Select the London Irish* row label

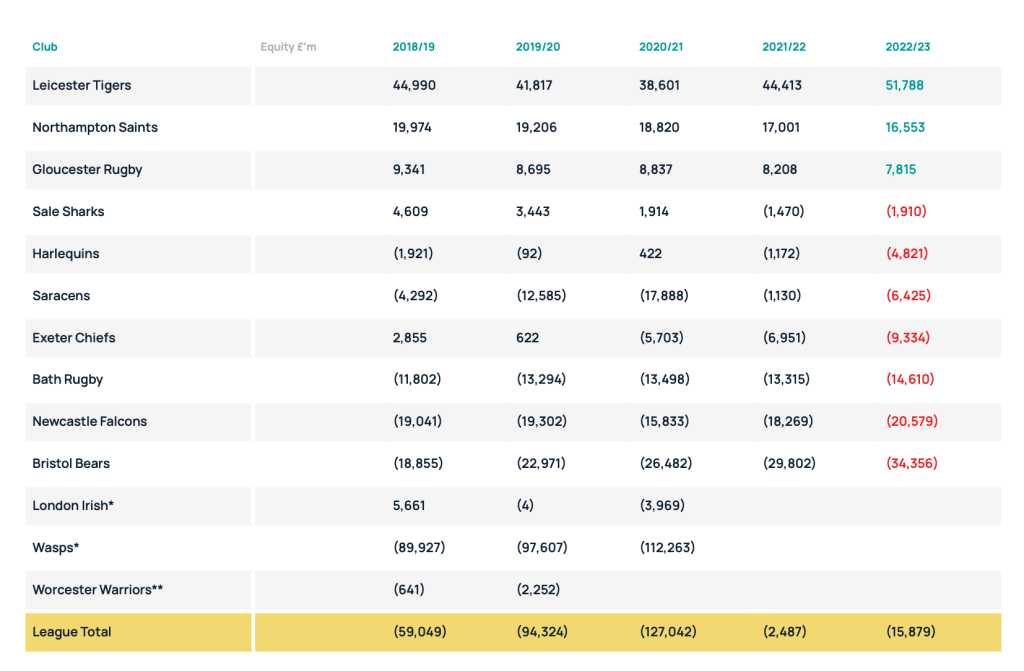point(73,506)
